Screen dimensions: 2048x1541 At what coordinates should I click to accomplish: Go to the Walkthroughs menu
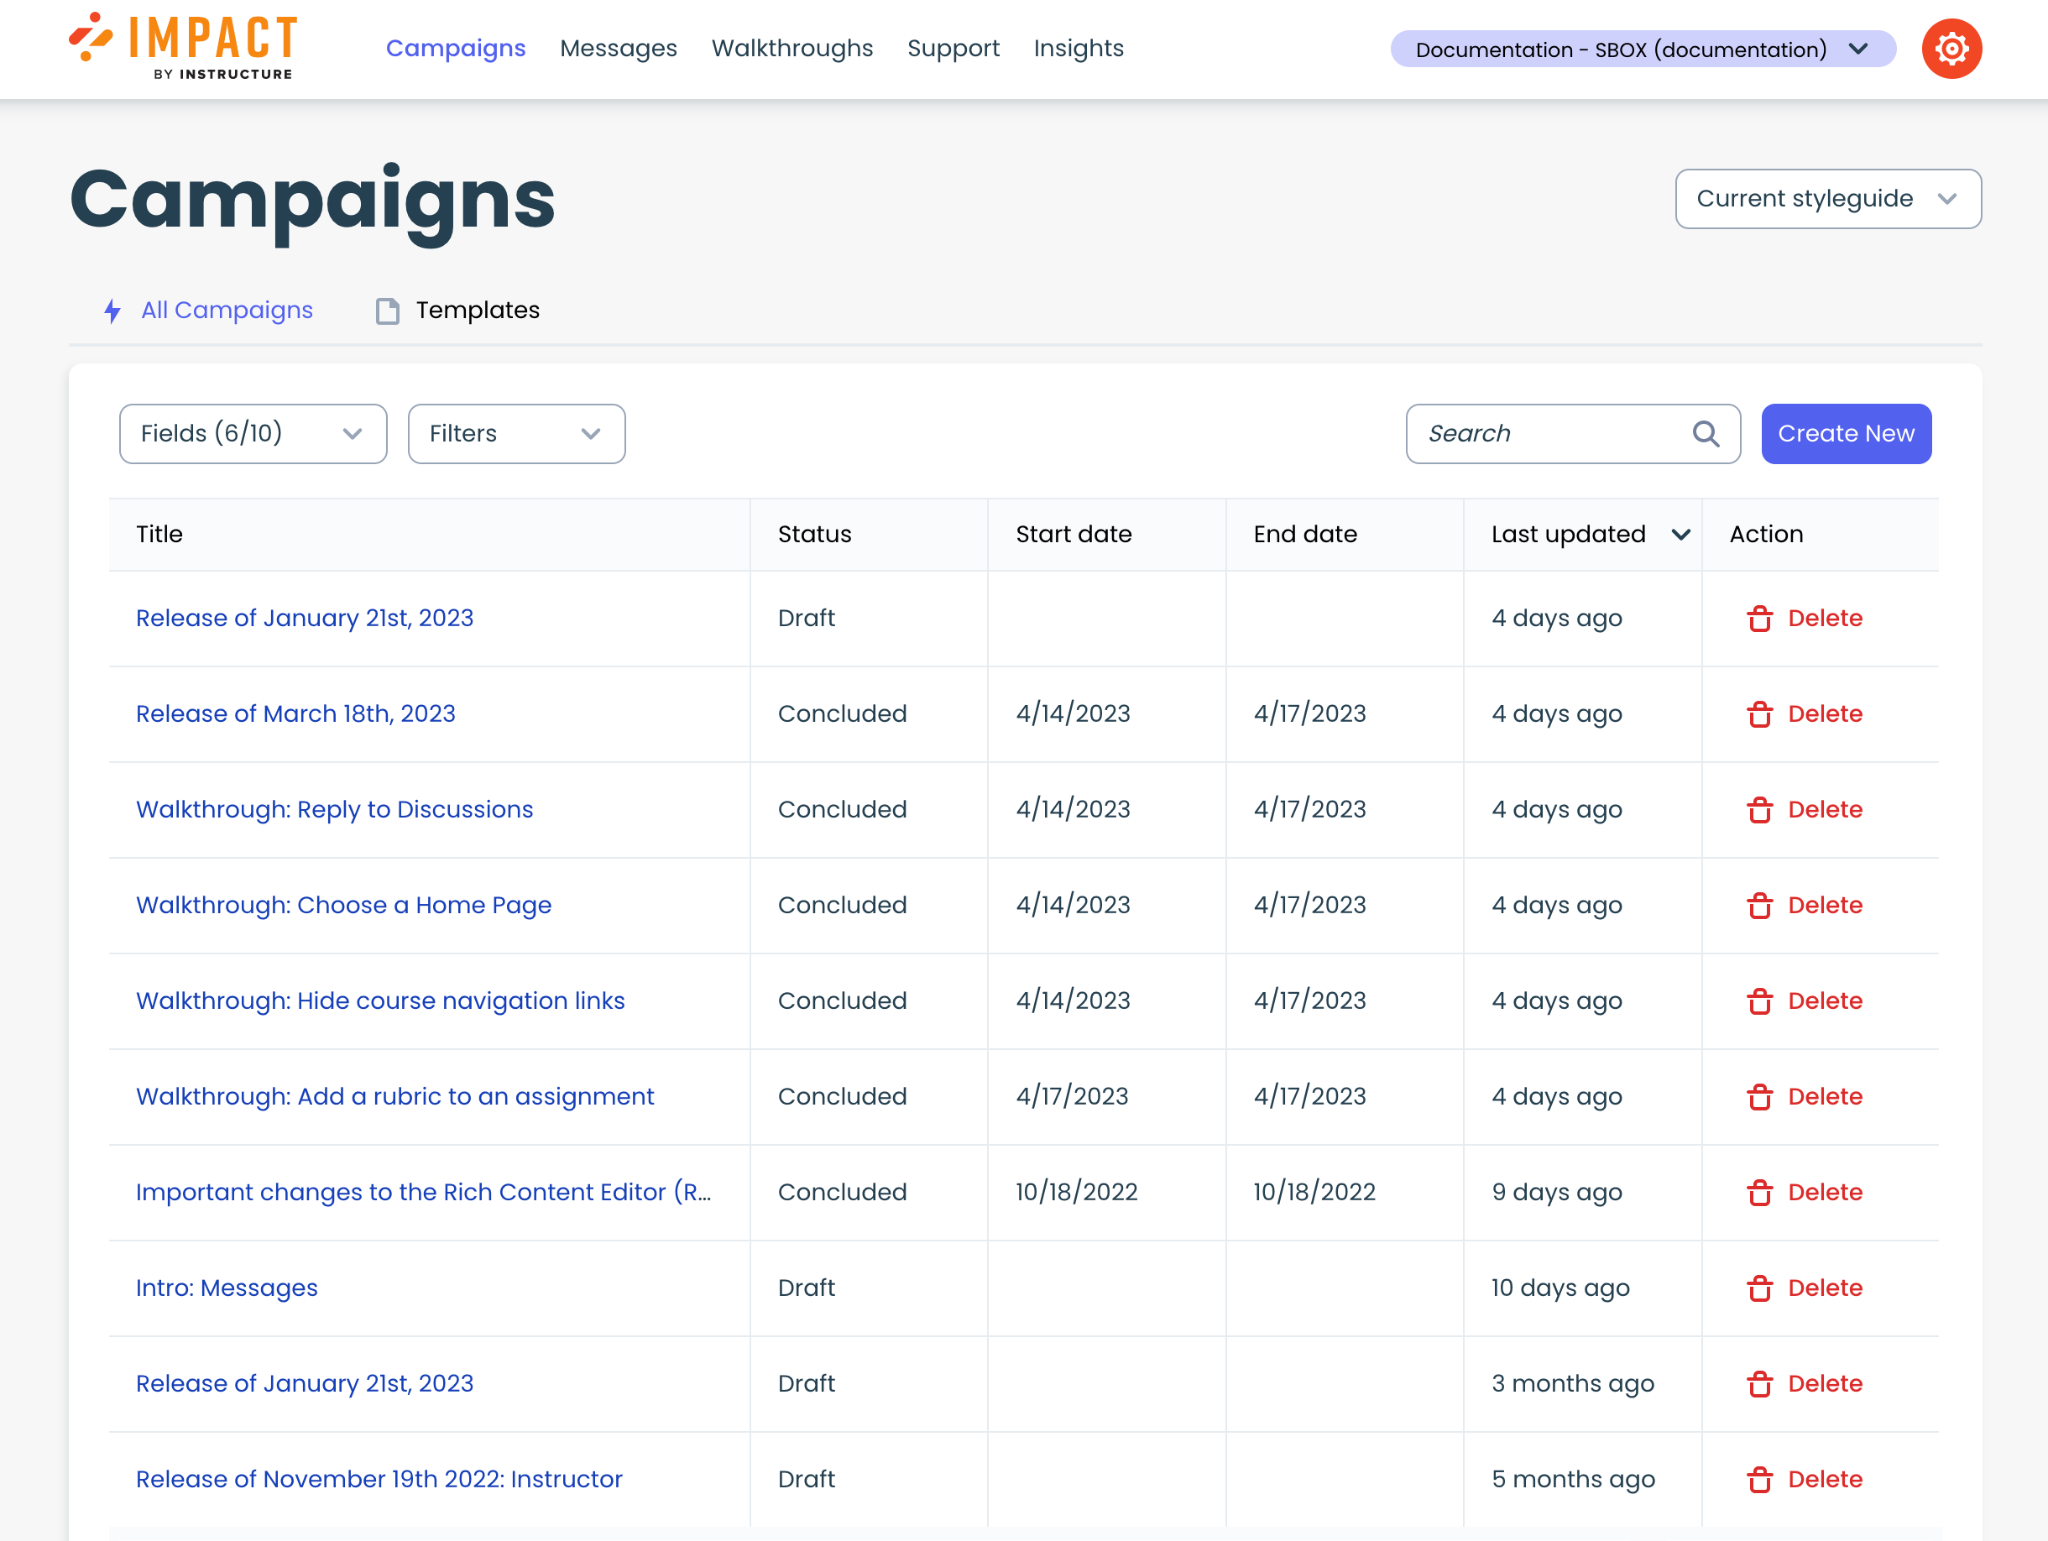click(792, 48)
